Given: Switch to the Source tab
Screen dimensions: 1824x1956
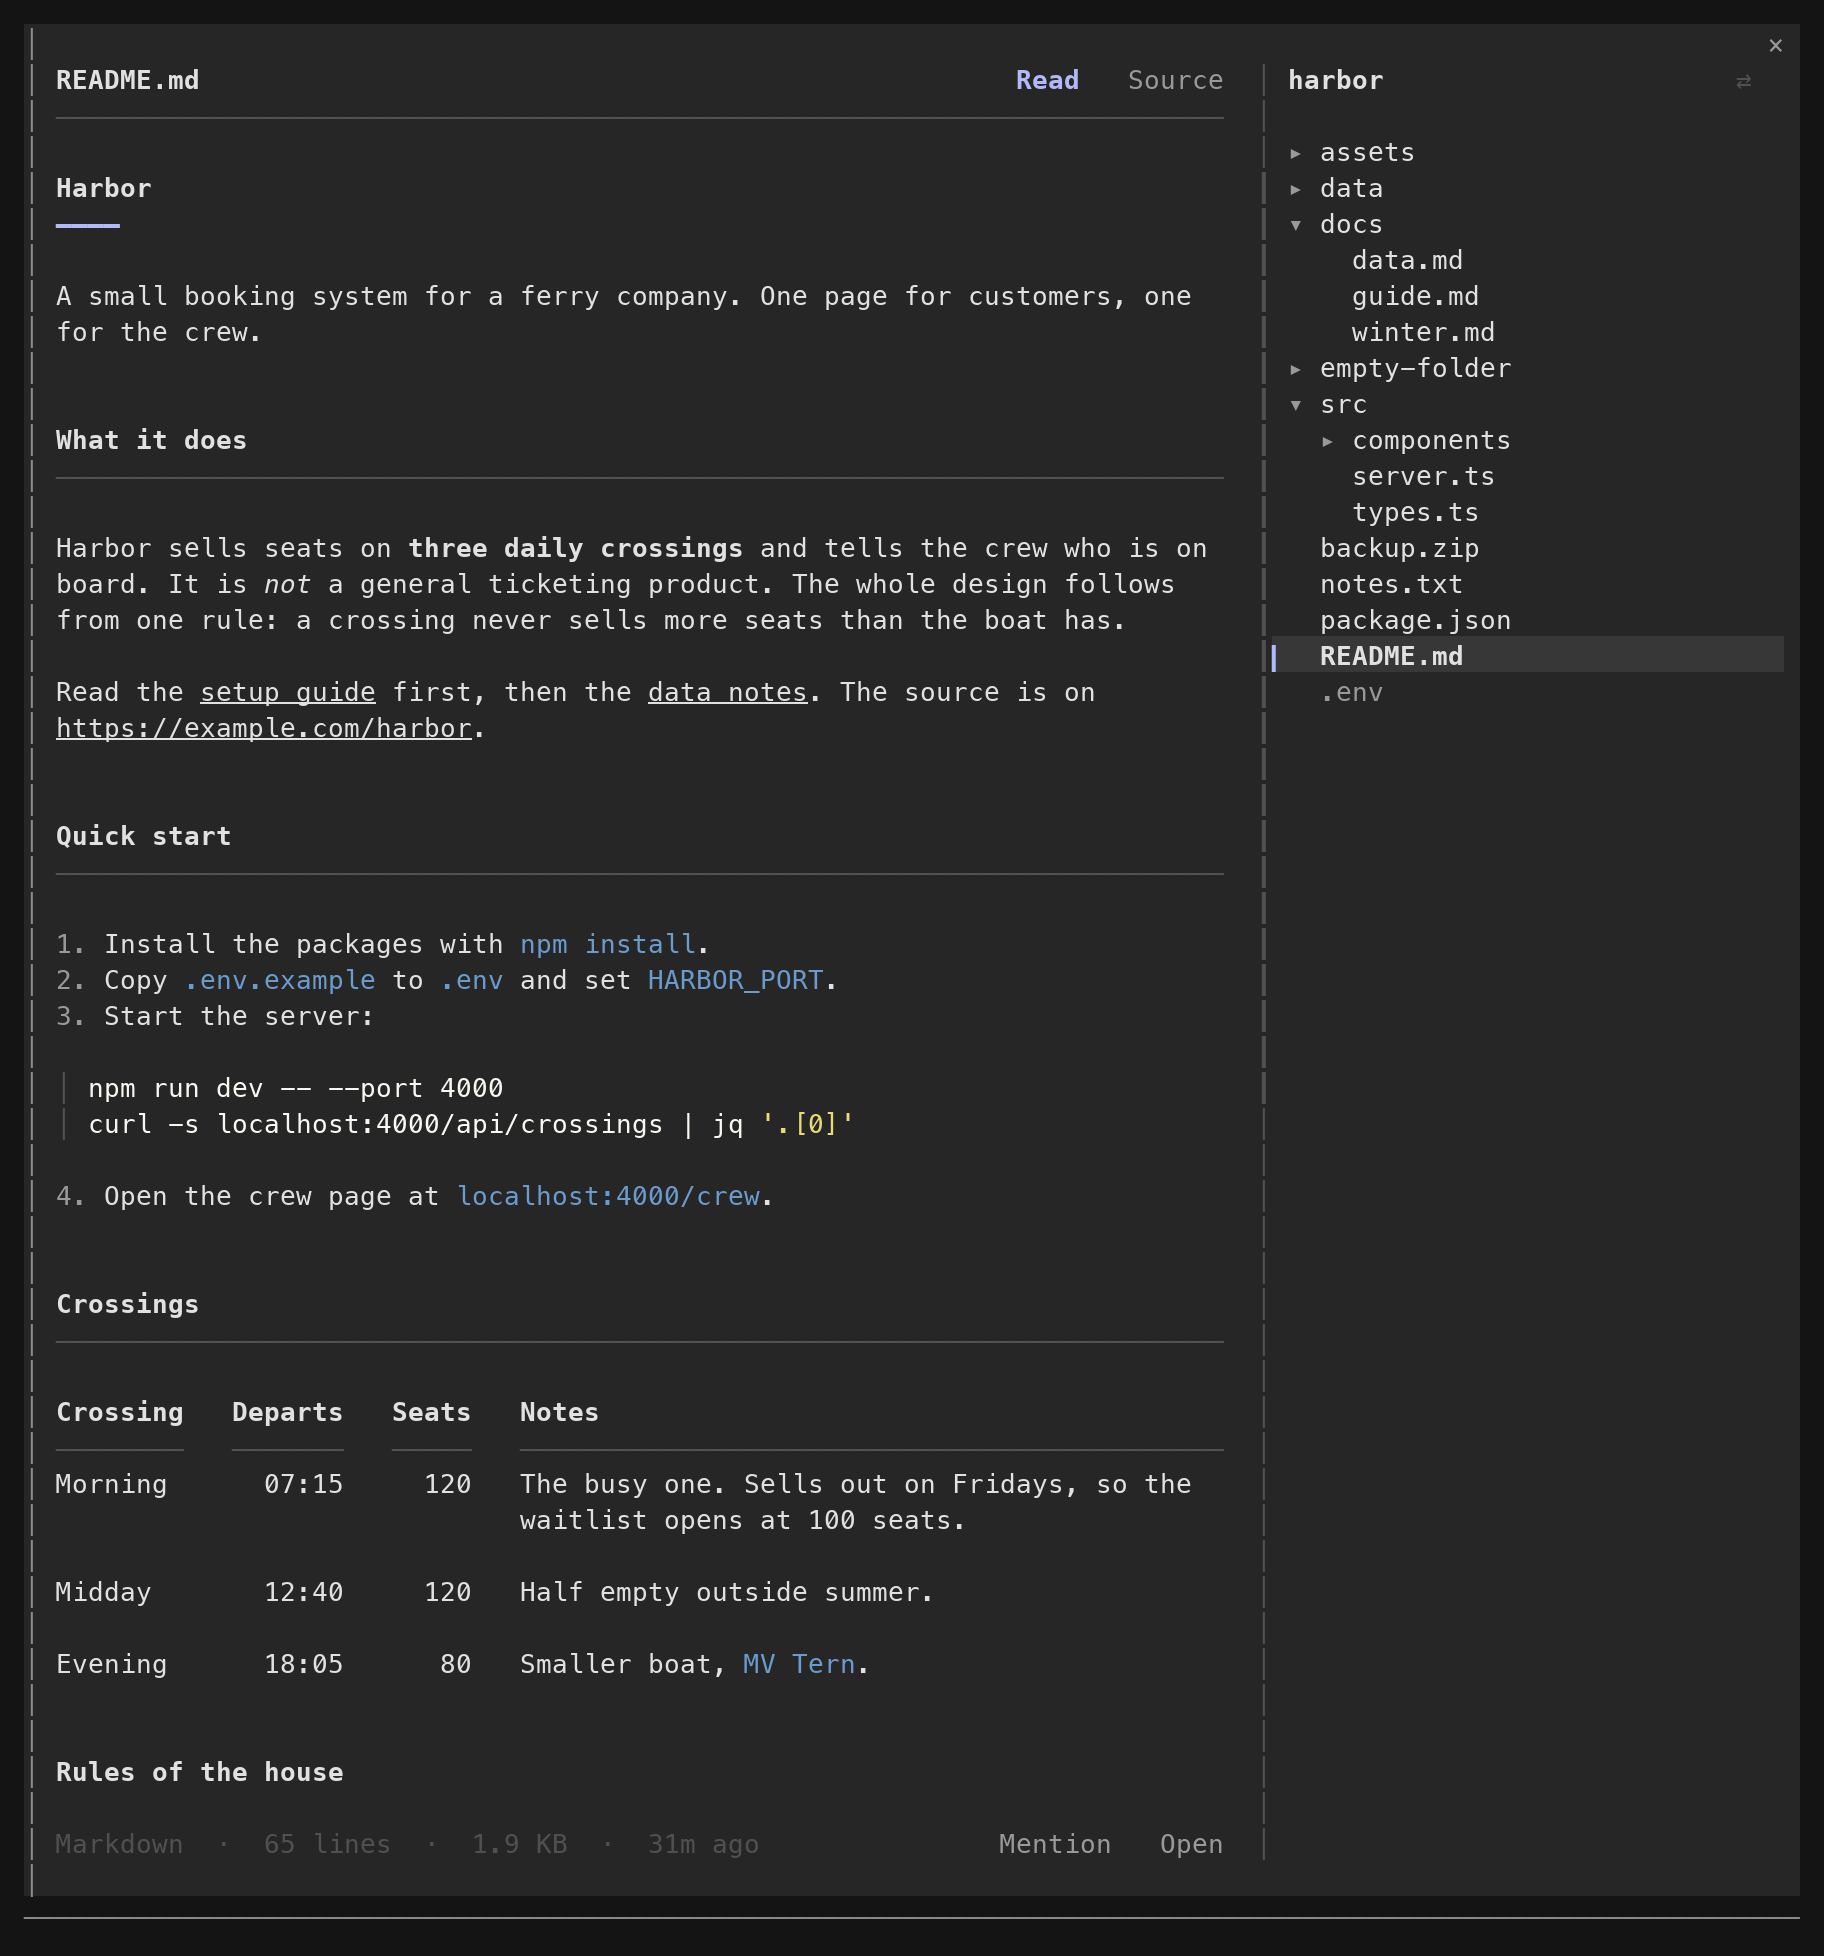Looking at the screenshot, I should (1175, 80).
